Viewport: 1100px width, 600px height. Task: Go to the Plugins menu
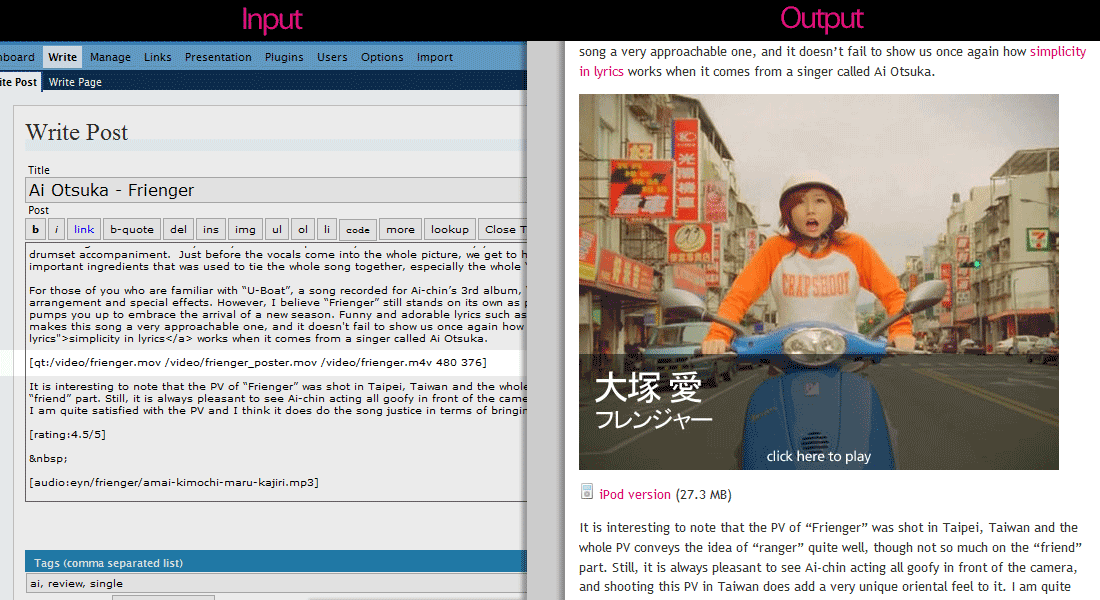284,57
